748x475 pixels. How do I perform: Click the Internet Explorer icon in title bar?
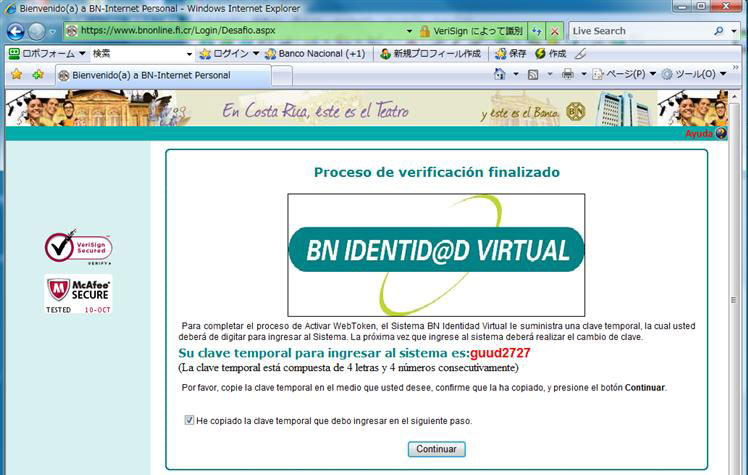point(9,9)
